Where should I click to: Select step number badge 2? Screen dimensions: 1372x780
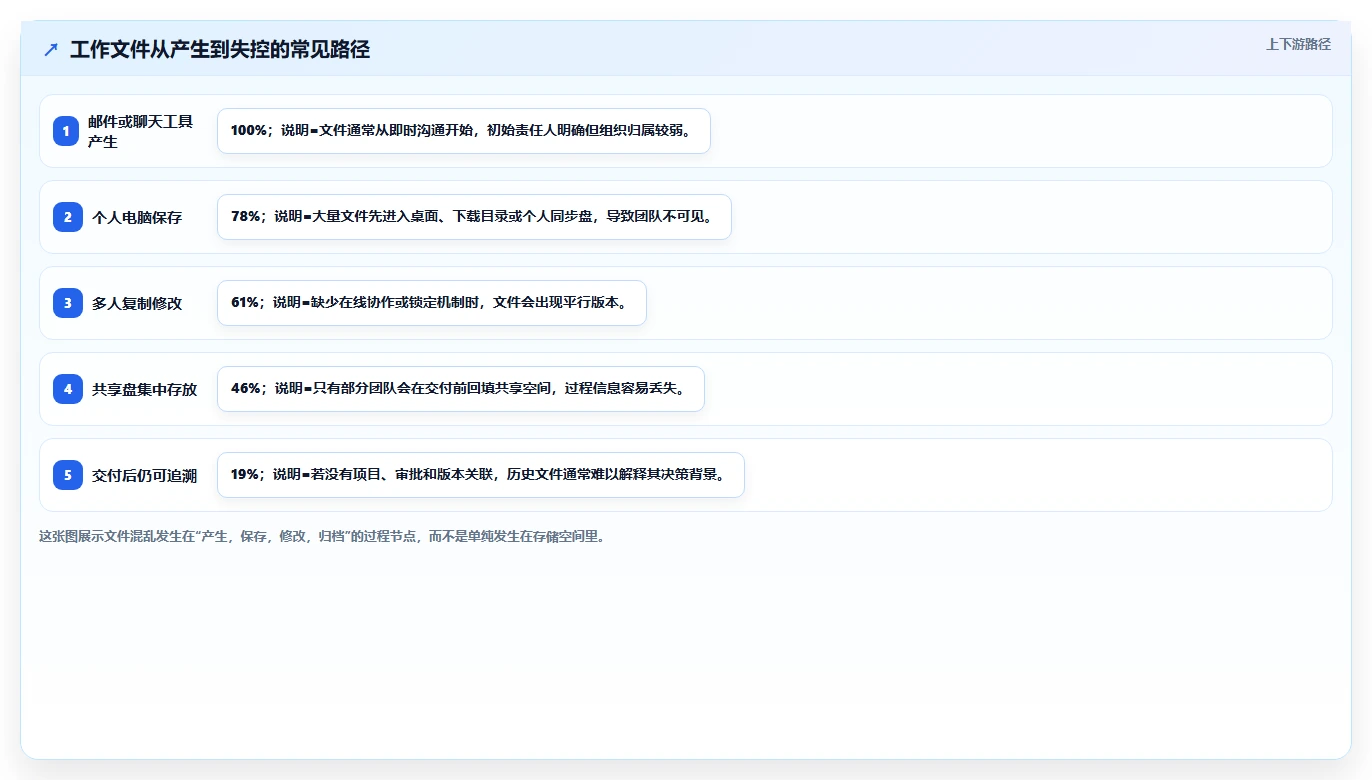click(67, 217)
